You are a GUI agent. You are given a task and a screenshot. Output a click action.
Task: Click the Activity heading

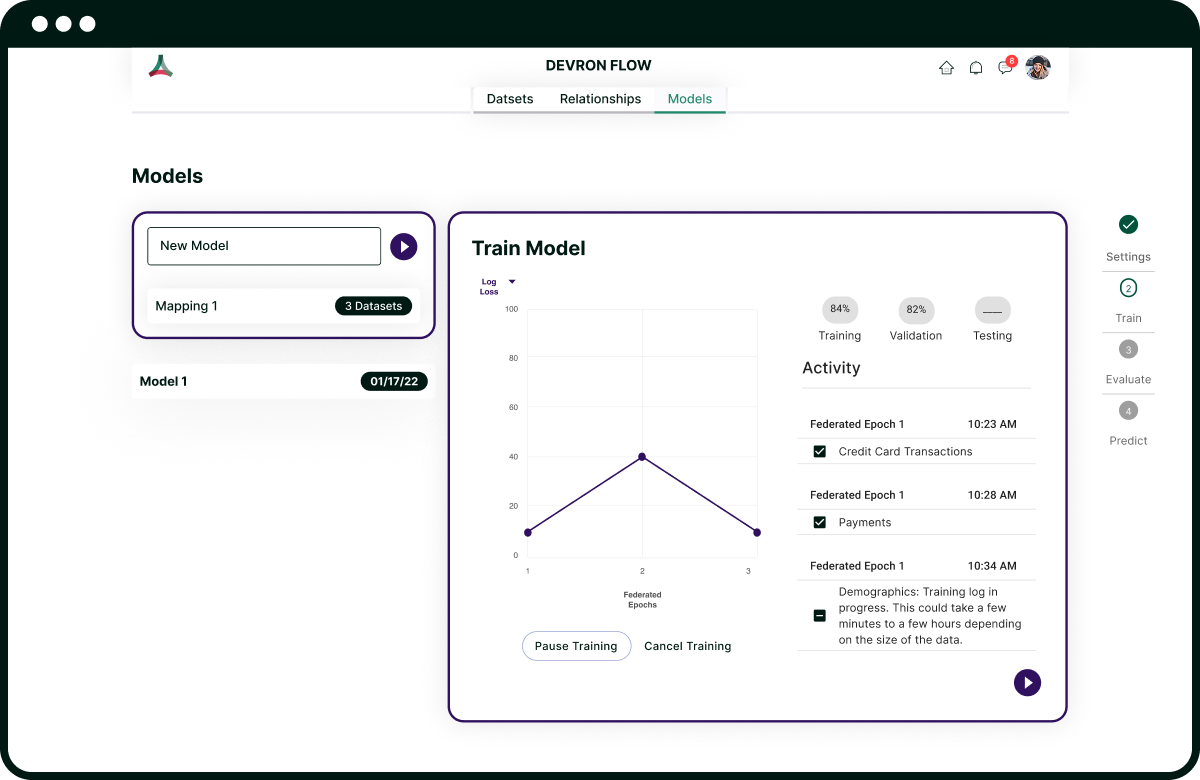pos(831,368)
